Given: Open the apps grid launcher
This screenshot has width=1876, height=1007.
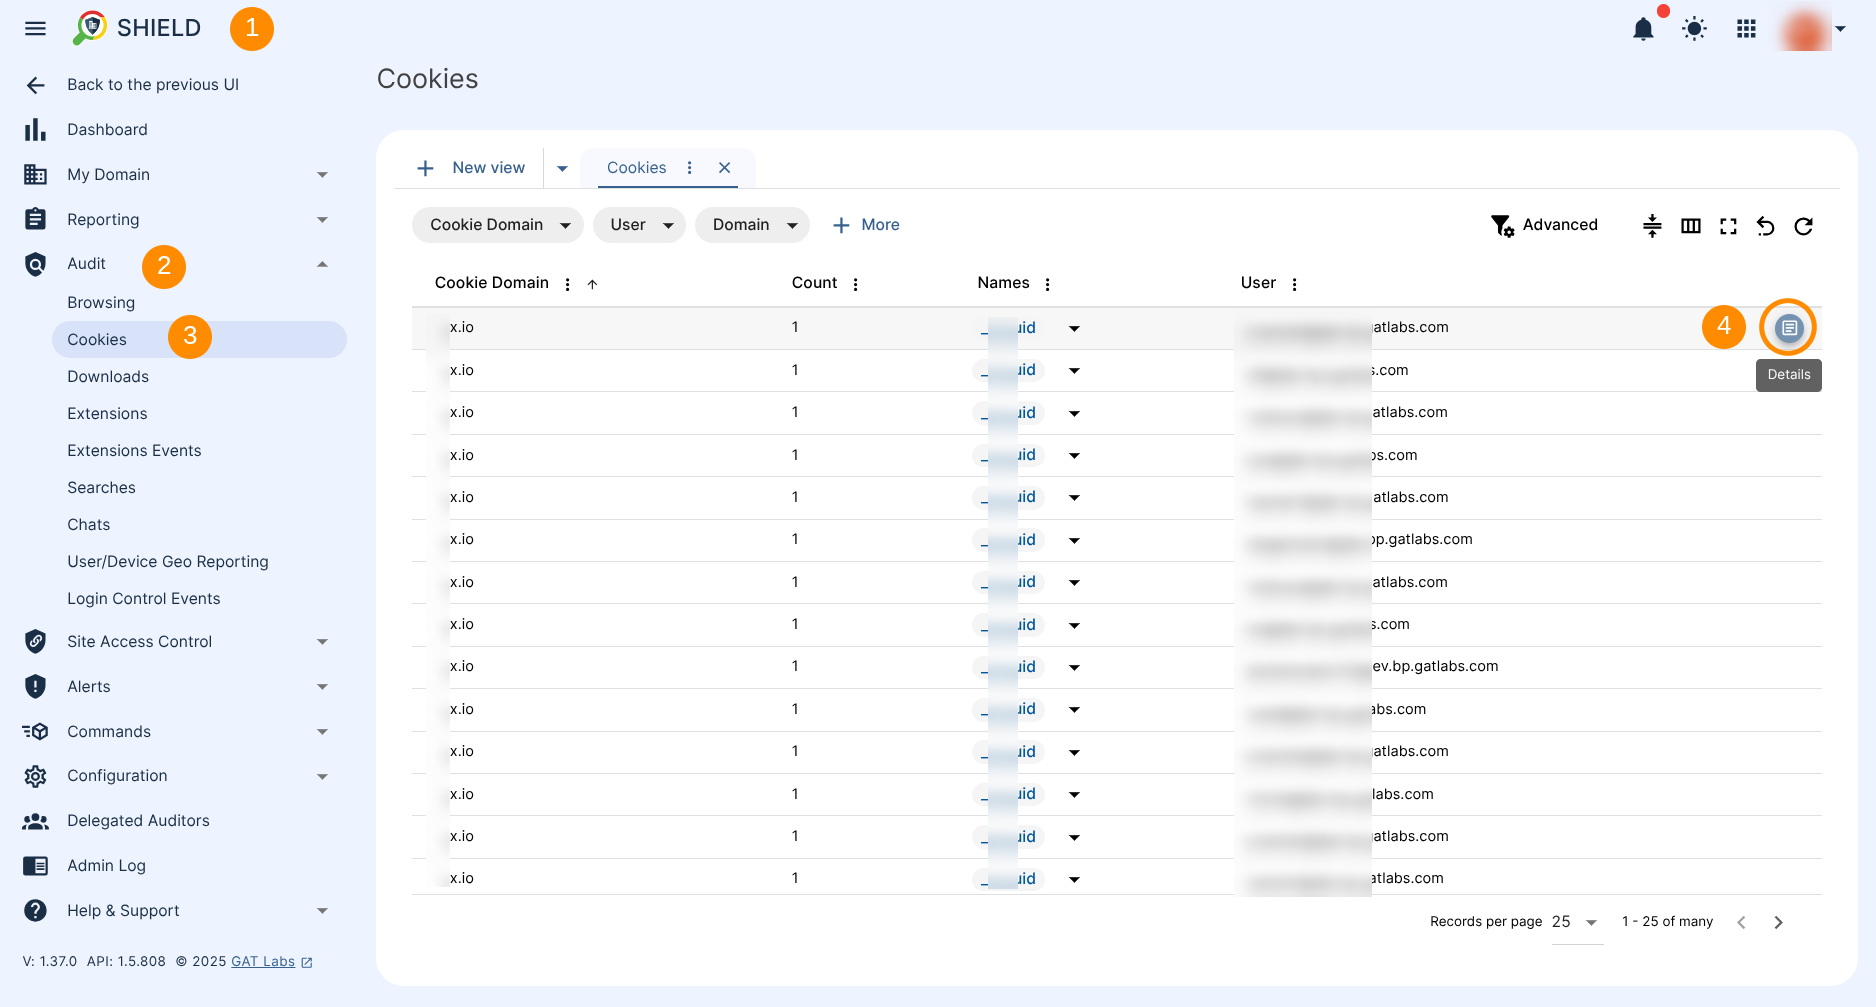Looking at the screenshot, I should [x=1746, y=29].
